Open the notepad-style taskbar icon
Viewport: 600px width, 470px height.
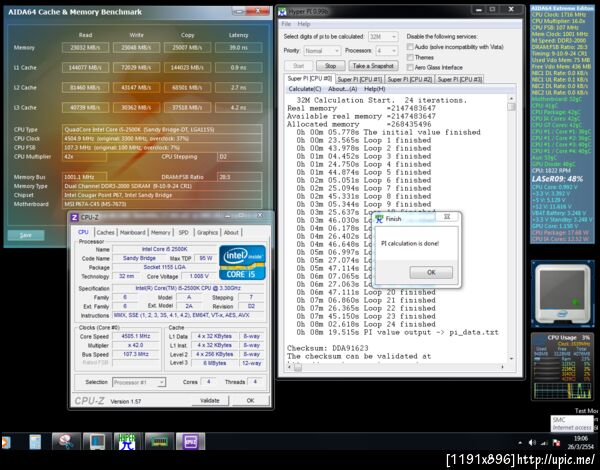(35, 442)
